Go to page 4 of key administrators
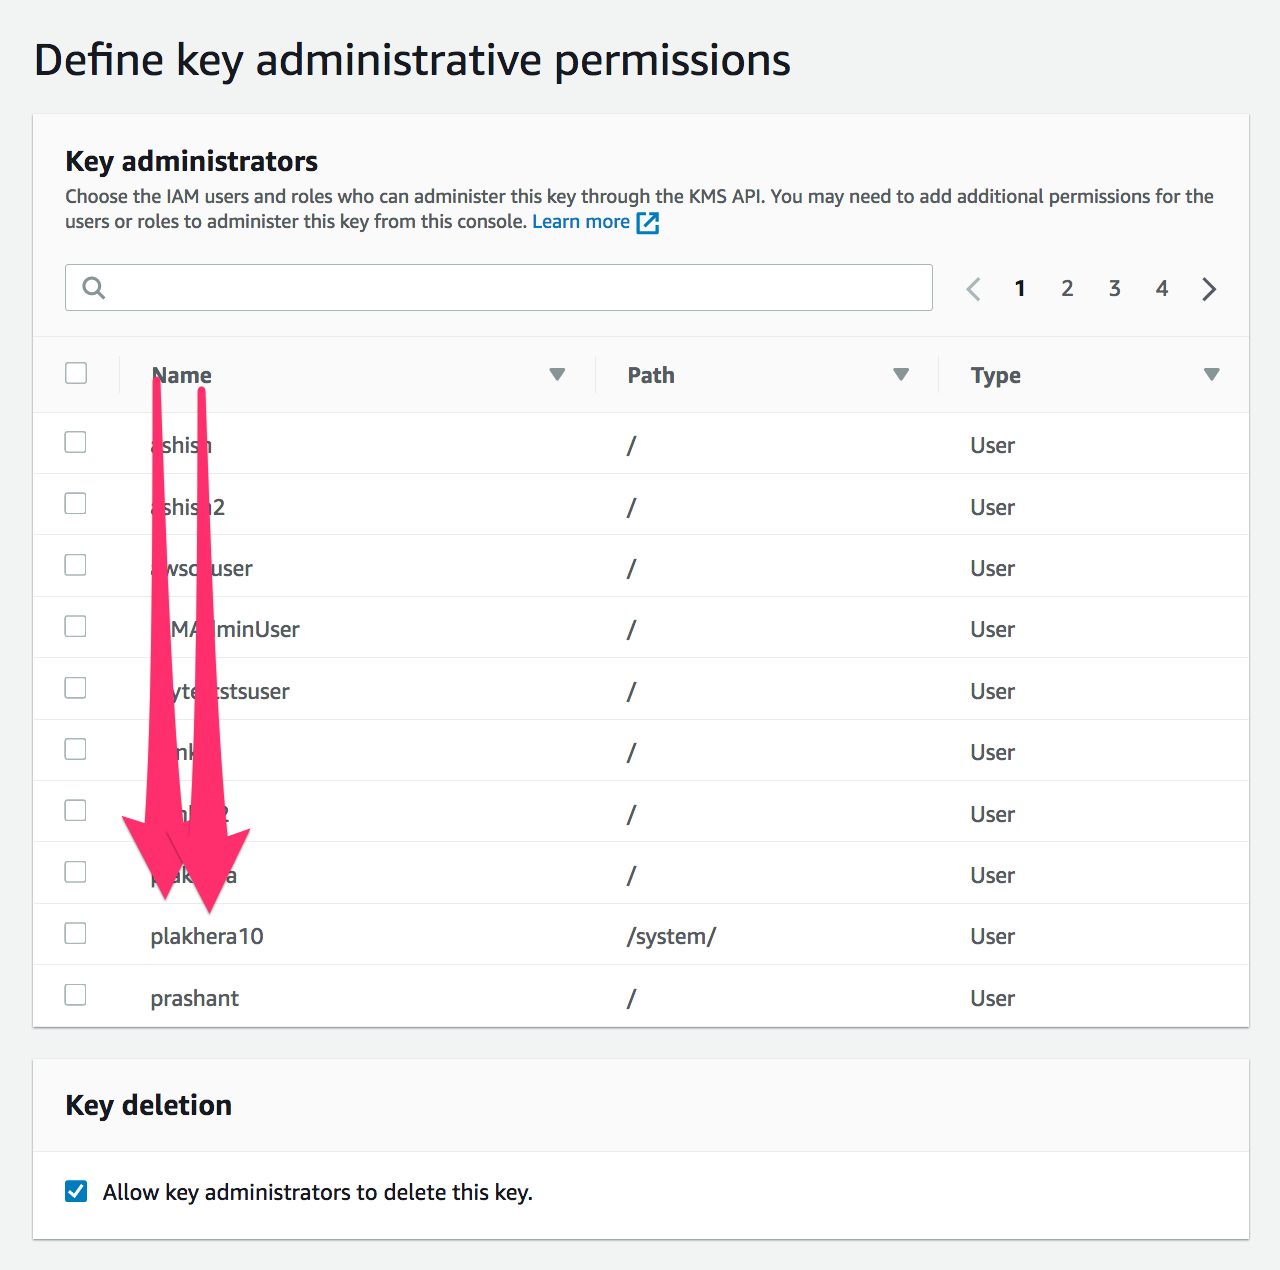 pyautogui.click(x=1161, y=288)
